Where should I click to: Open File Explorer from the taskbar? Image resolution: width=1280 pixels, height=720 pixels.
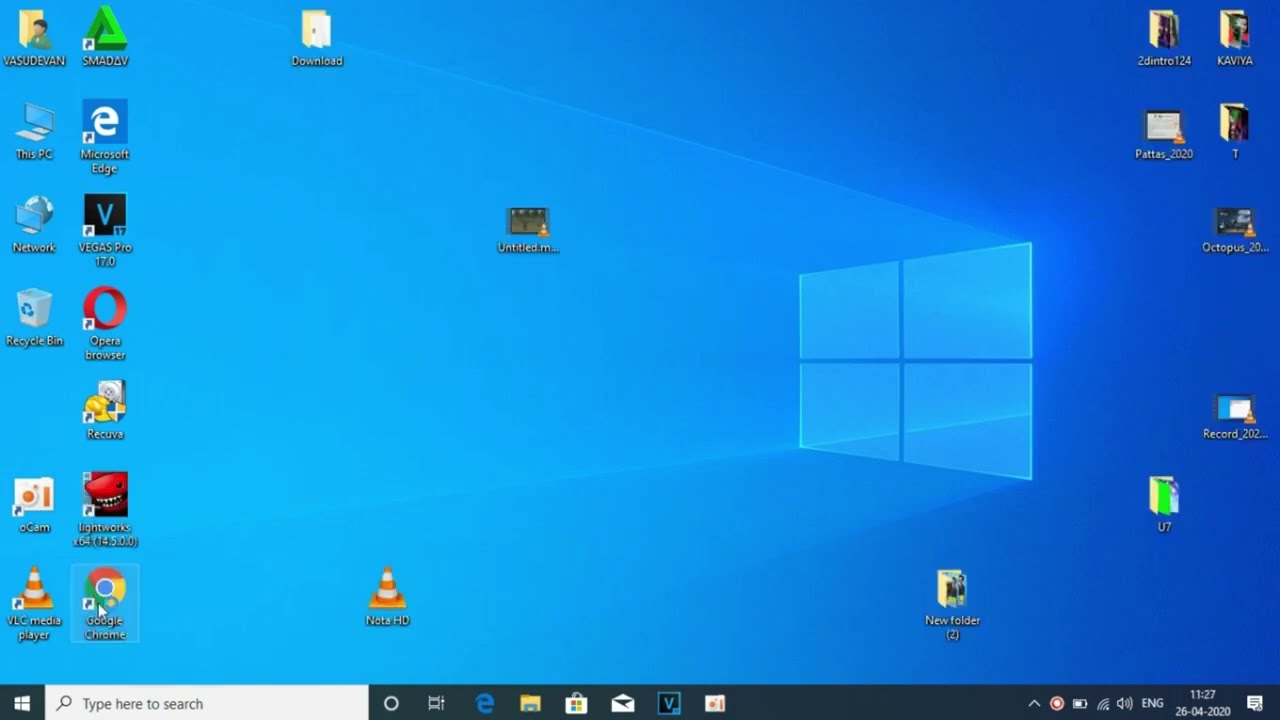530,703
